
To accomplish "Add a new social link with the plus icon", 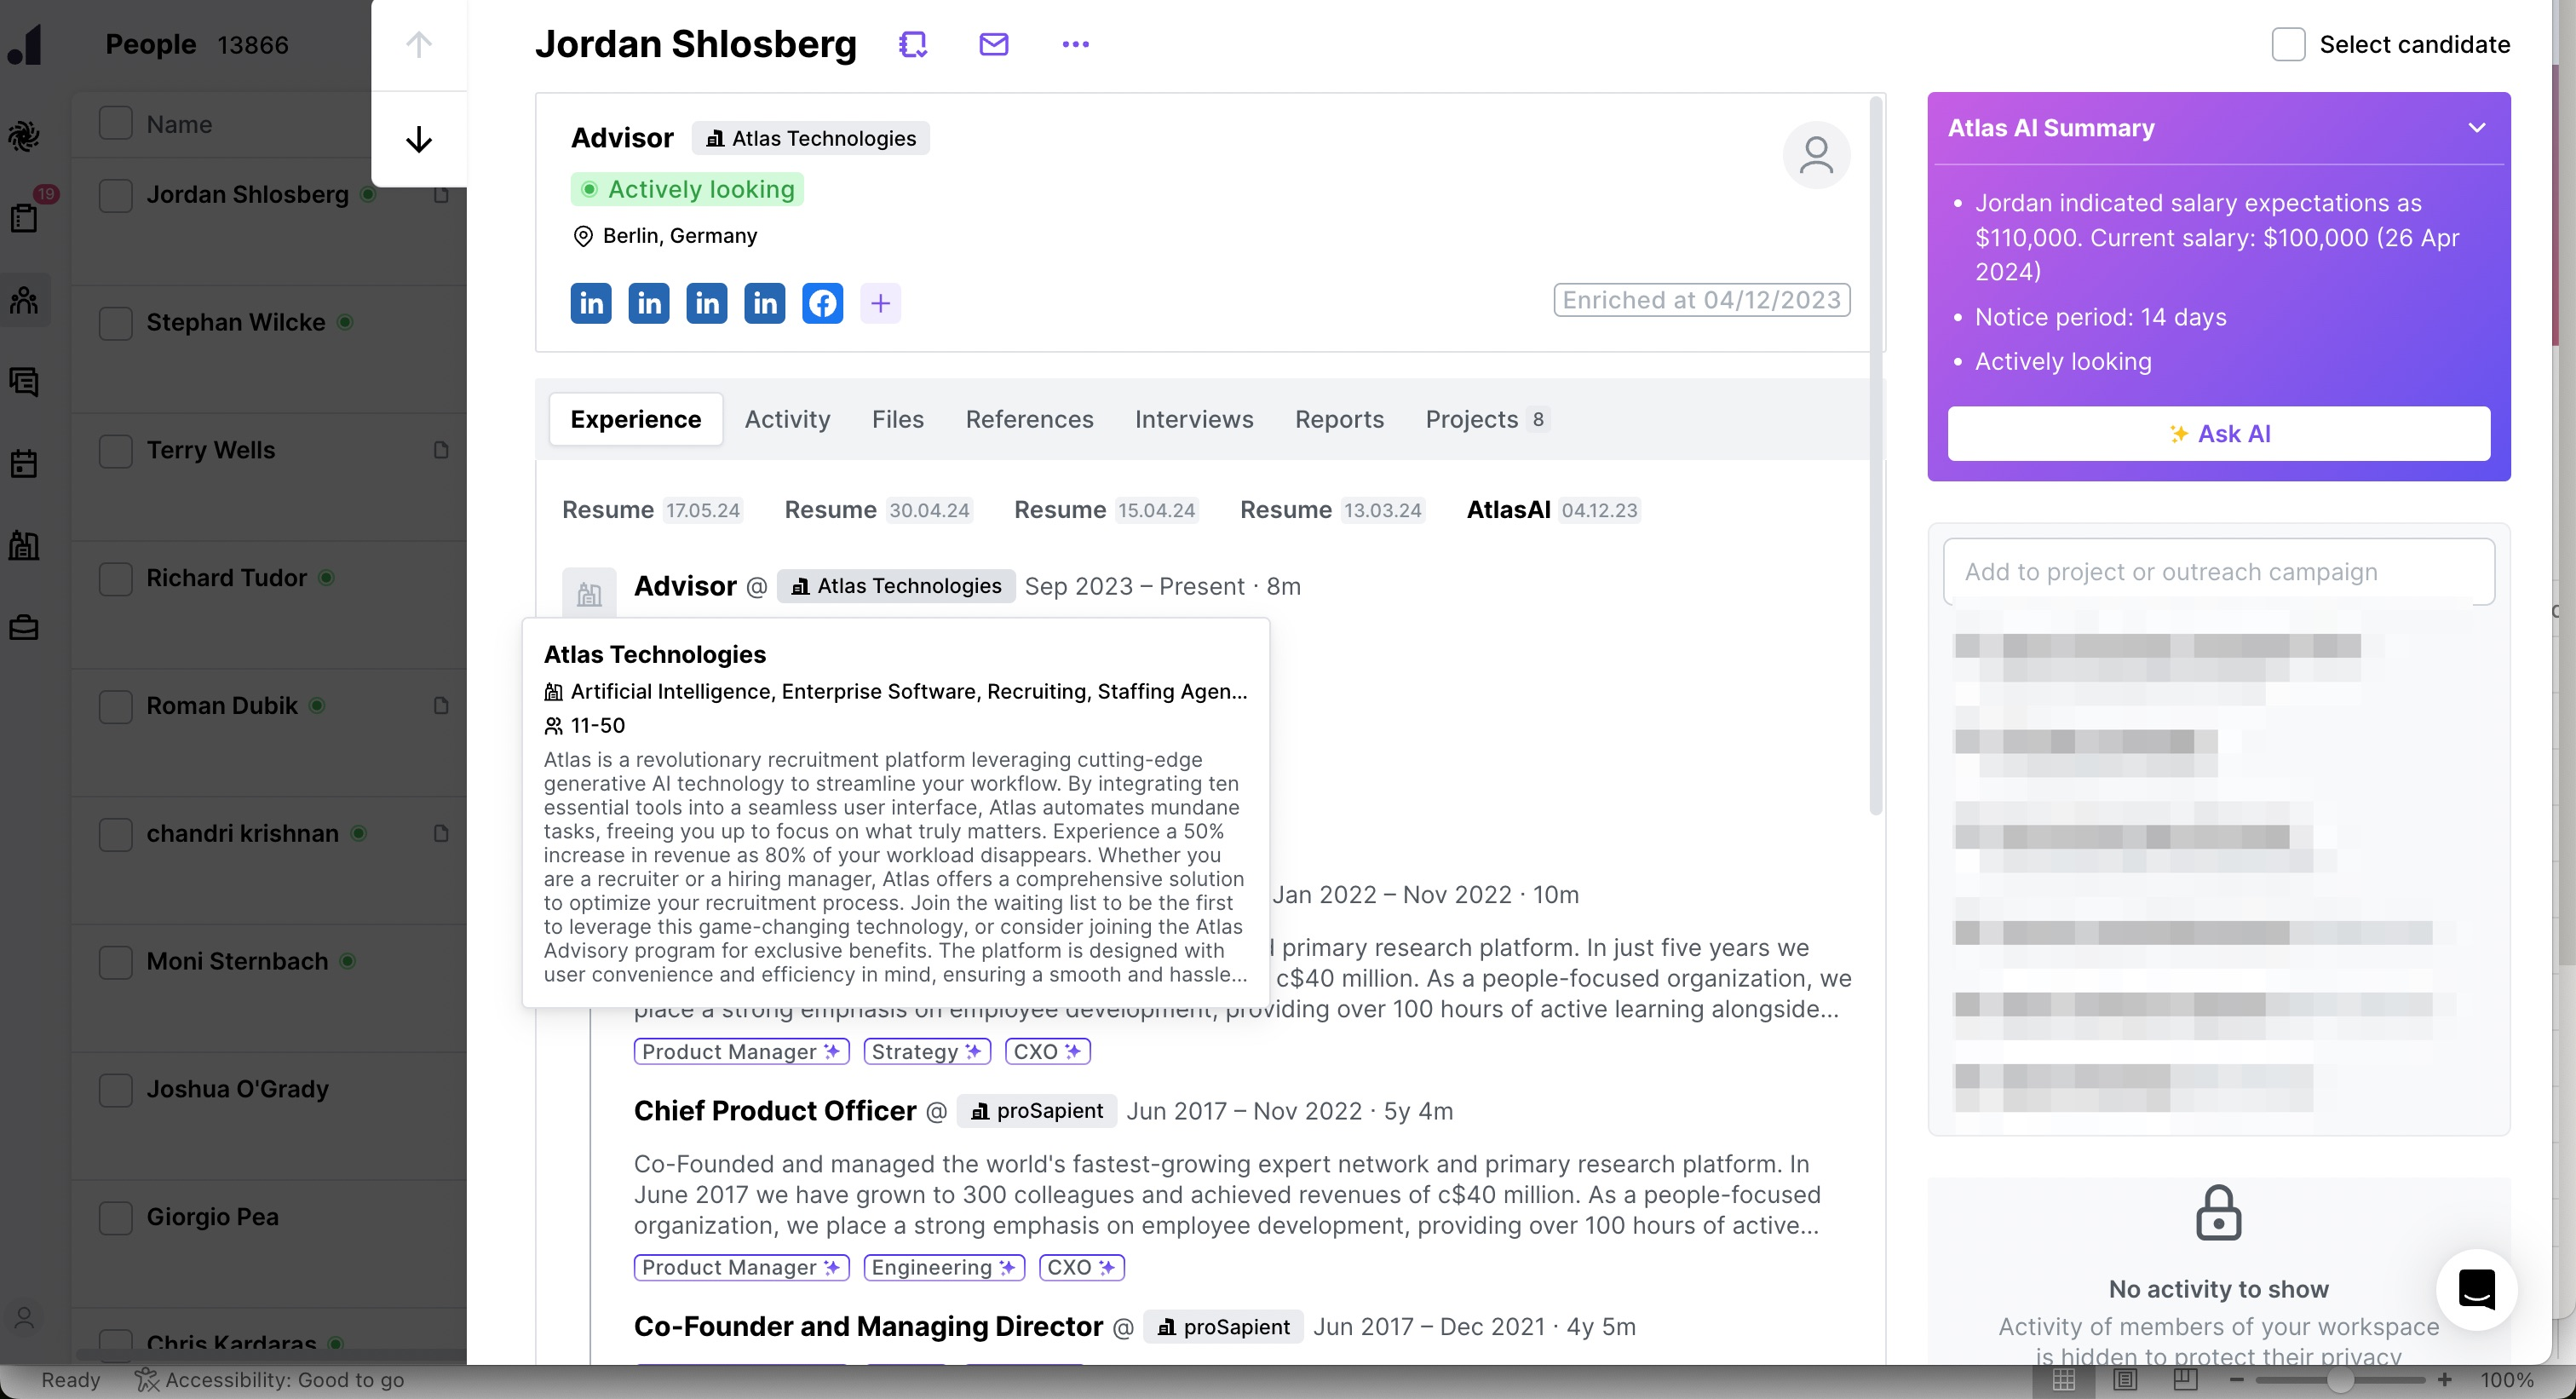I will coord(880,303).
